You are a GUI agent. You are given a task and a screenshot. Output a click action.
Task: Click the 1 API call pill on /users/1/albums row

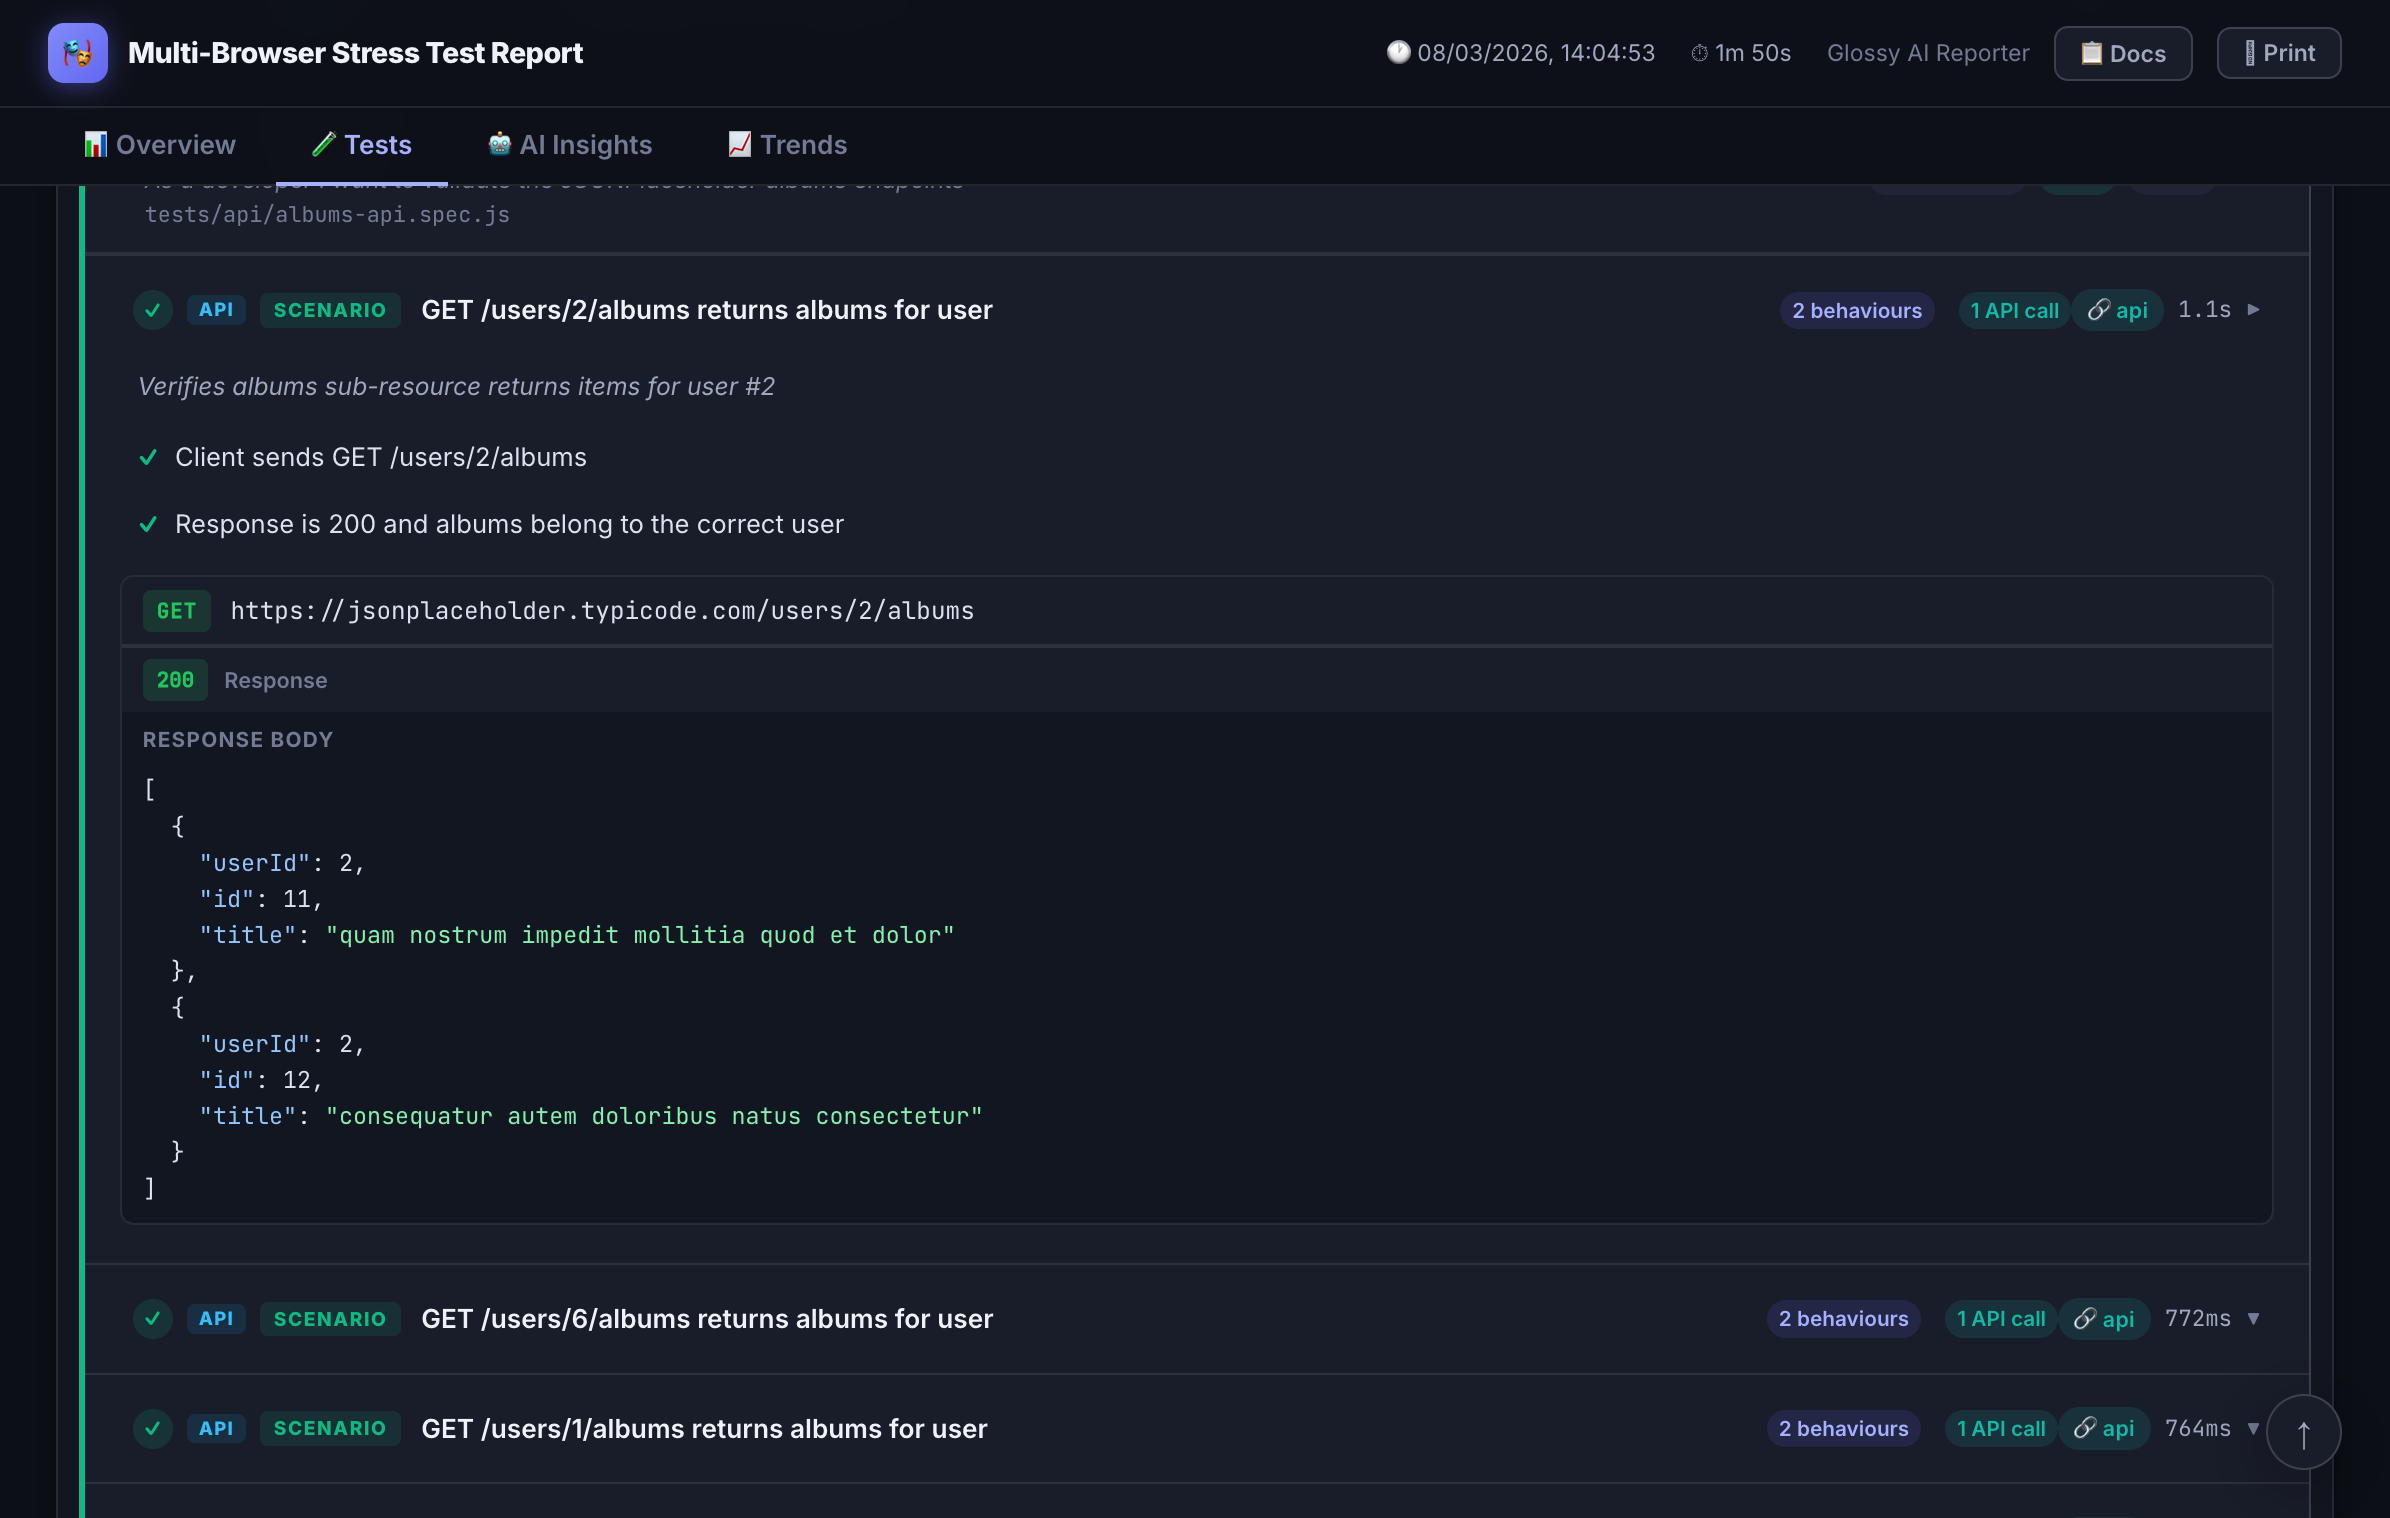2000,1428
